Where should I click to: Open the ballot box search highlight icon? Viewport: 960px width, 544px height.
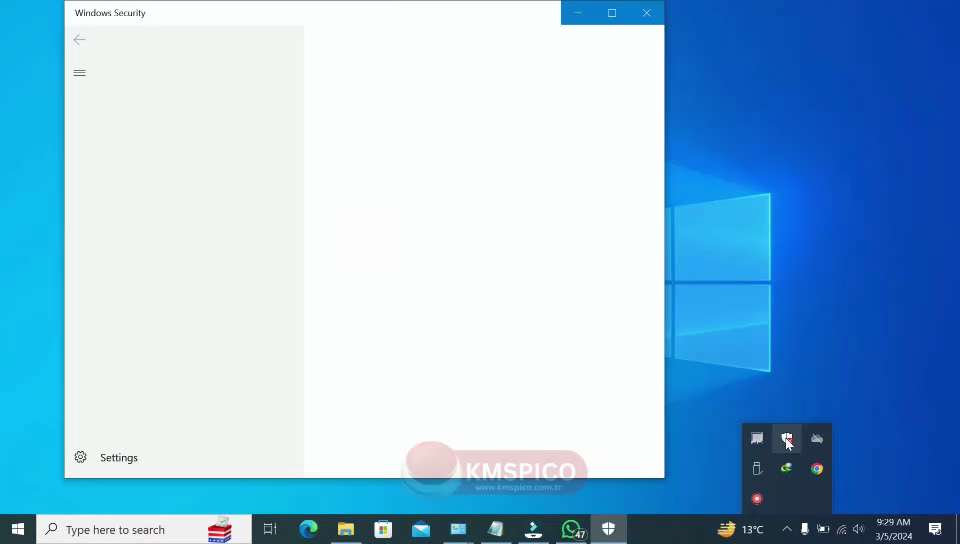click(x=220, y=530)
